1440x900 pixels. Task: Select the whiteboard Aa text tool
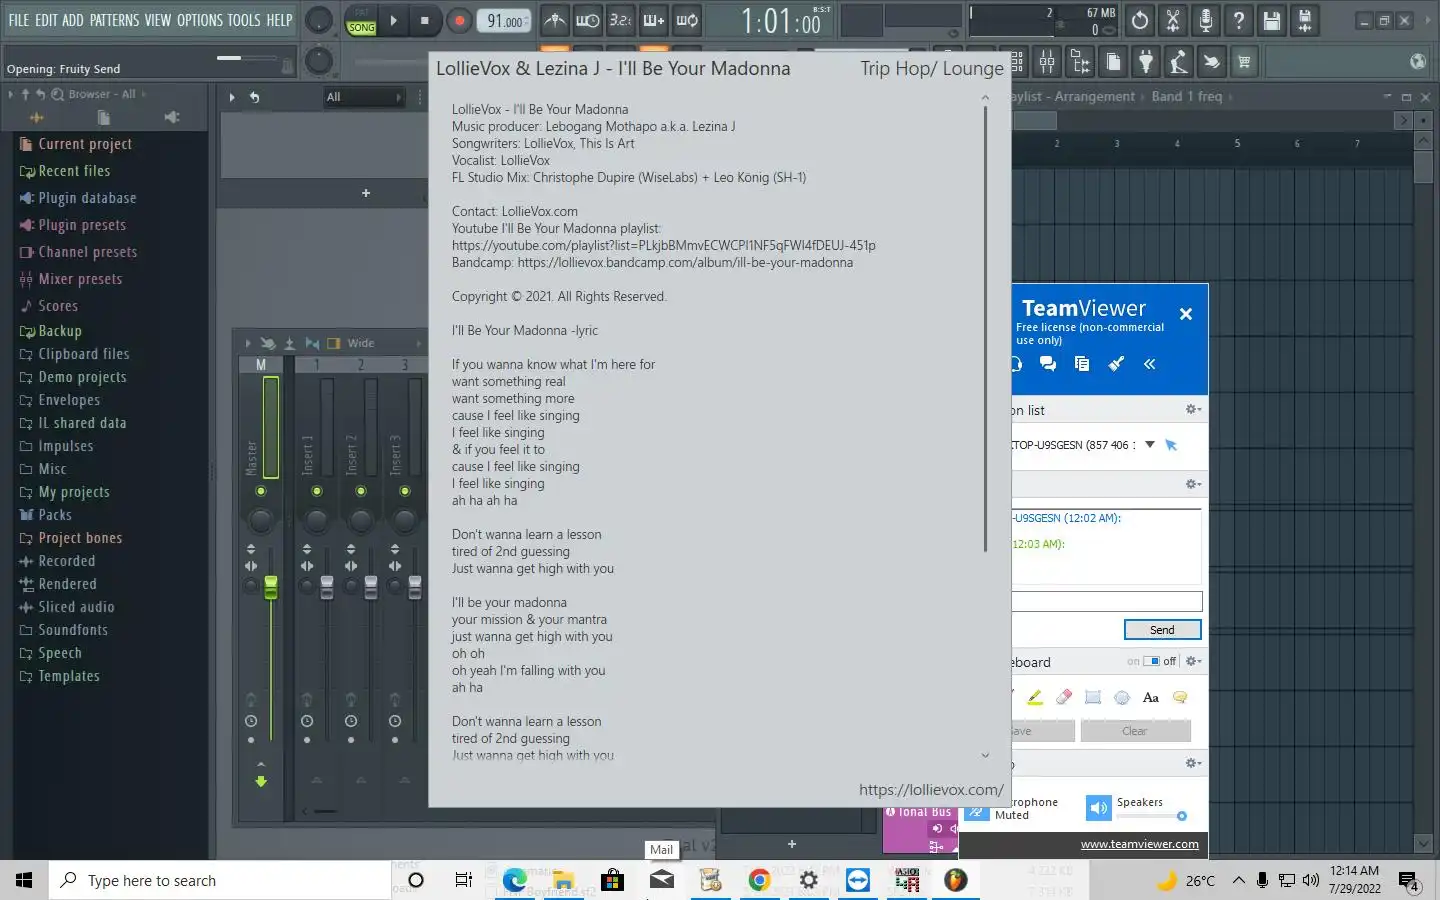[x=1151, y=697]
